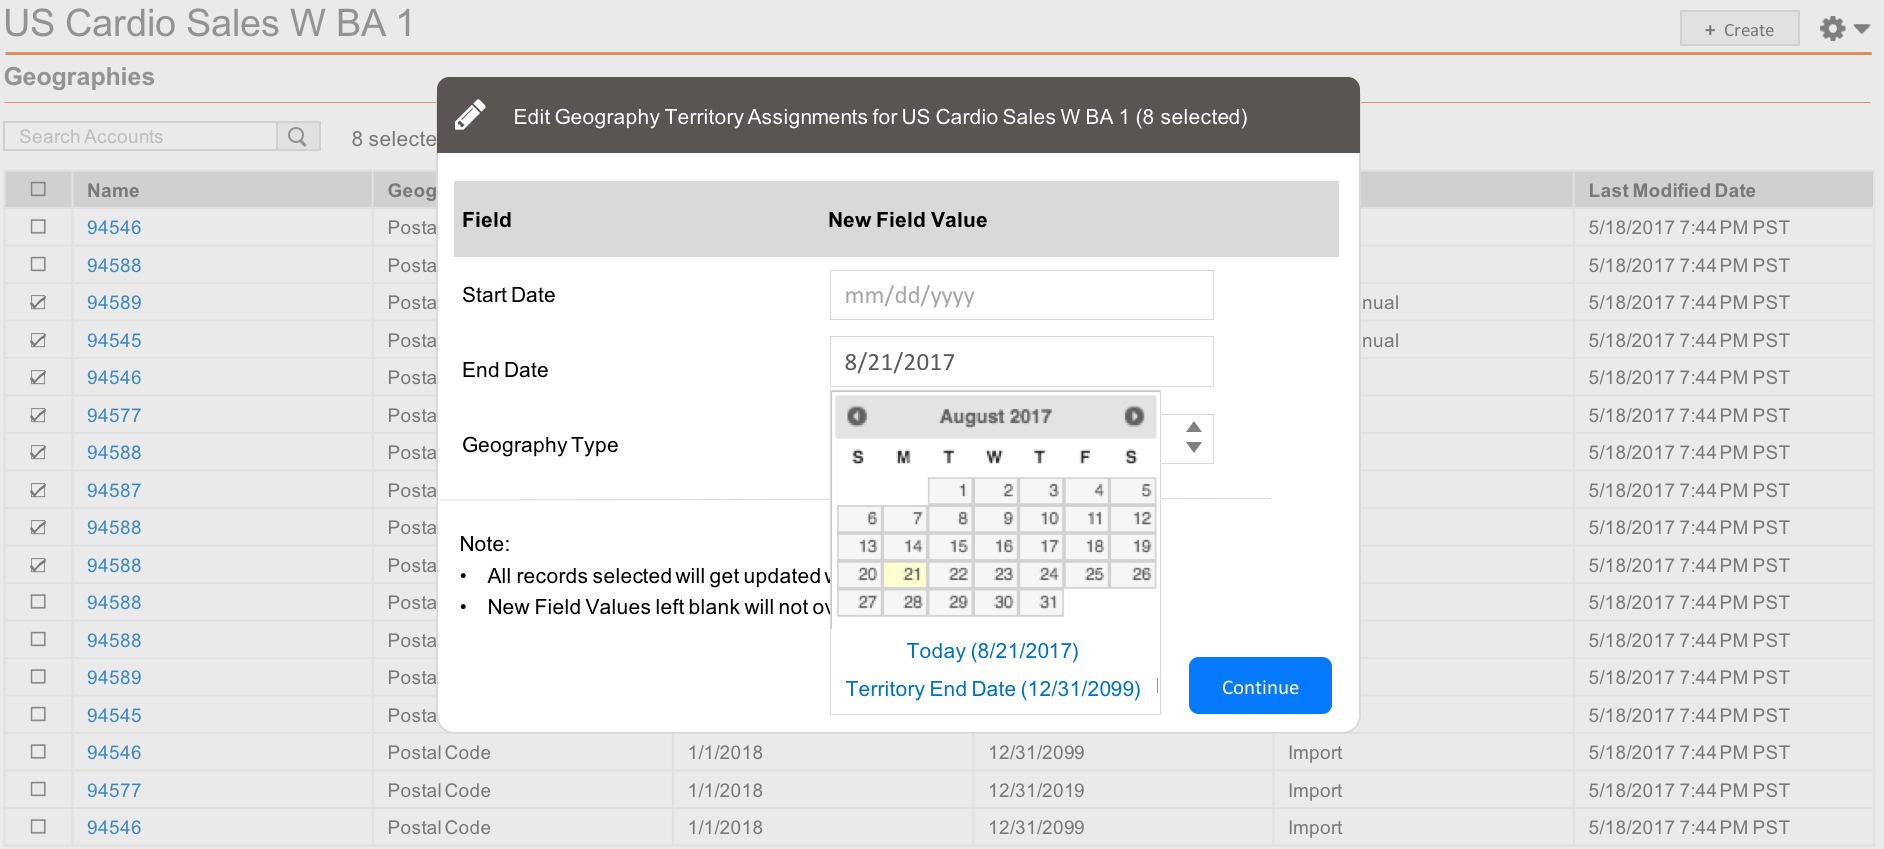Click the pencil edit icon in dialog header
1884x849 pixels.
(x=470, y=116)
